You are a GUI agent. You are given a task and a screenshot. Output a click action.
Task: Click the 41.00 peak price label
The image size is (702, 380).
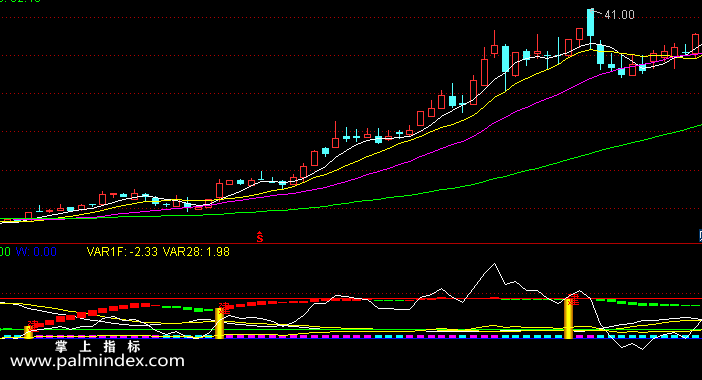(619, 15)
